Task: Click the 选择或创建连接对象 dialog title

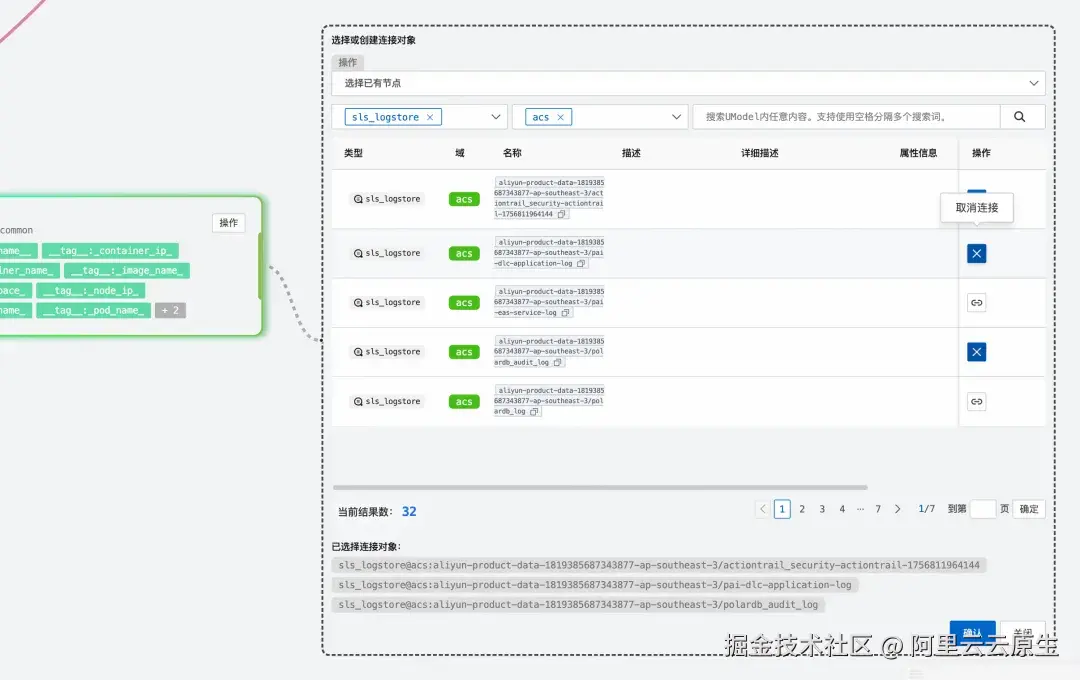Action: [373, 40]
